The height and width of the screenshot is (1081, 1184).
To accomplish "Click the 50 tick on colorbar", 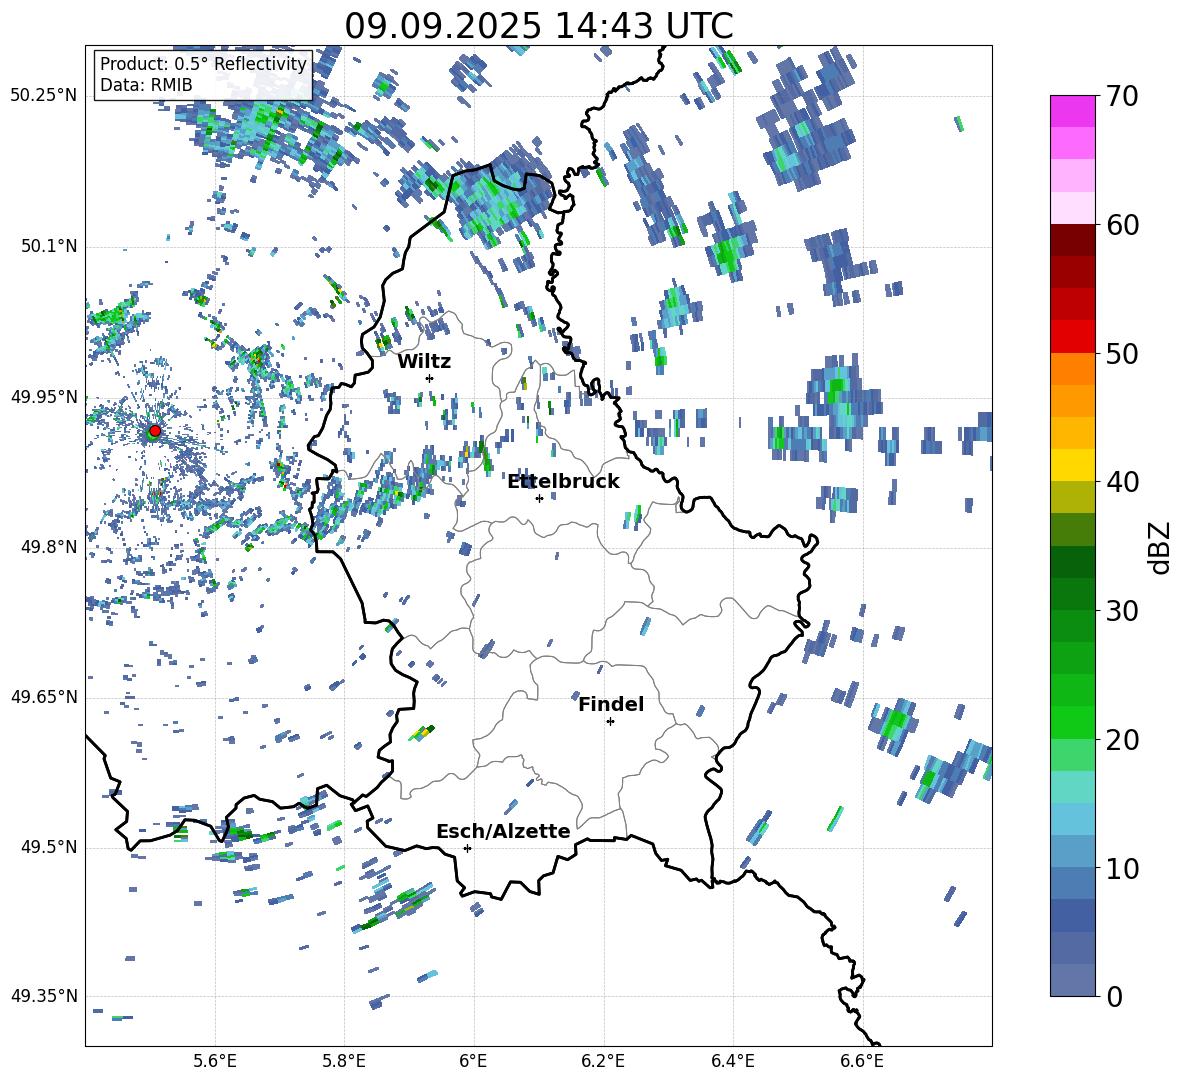I will [x=1122, y=354].
